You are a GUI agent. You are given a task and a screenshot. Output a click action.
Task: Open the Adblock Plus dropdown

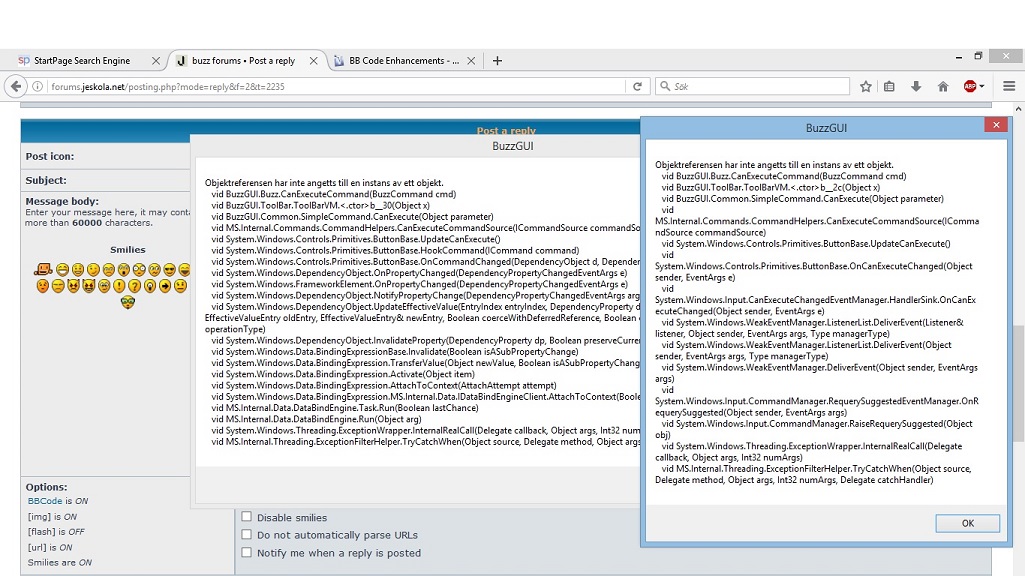[x=982, y=87]
